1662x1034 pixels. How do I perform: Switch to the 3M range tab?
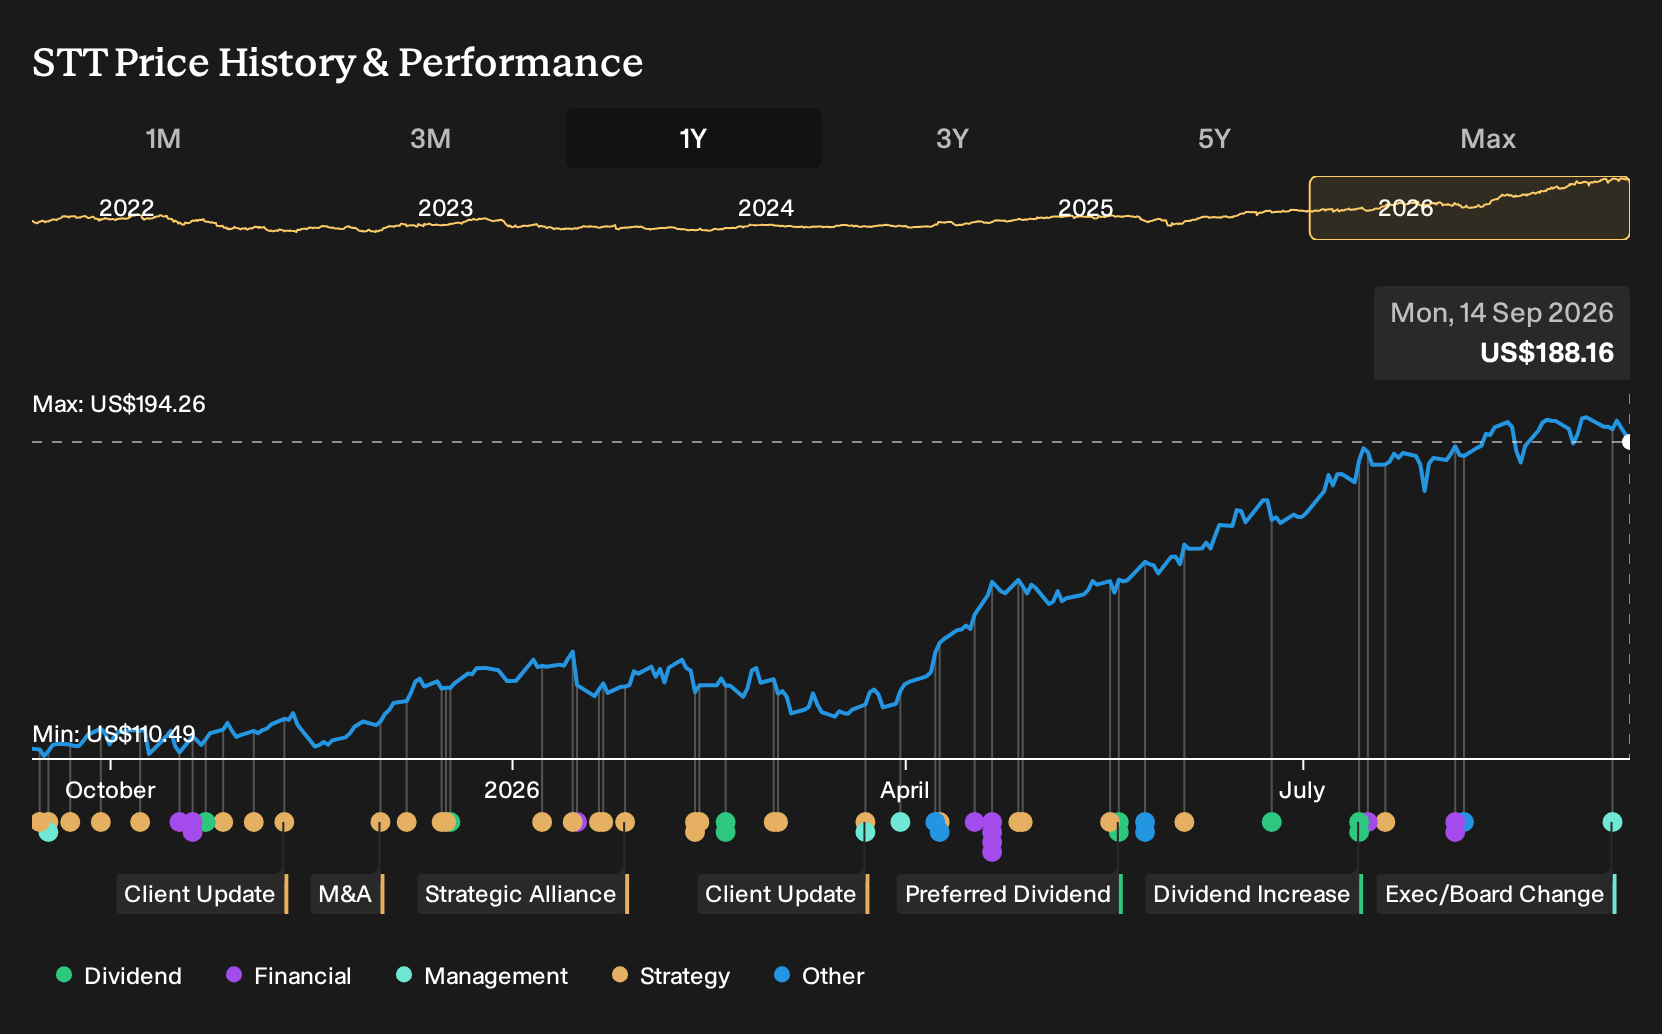[x=430, y=138]
